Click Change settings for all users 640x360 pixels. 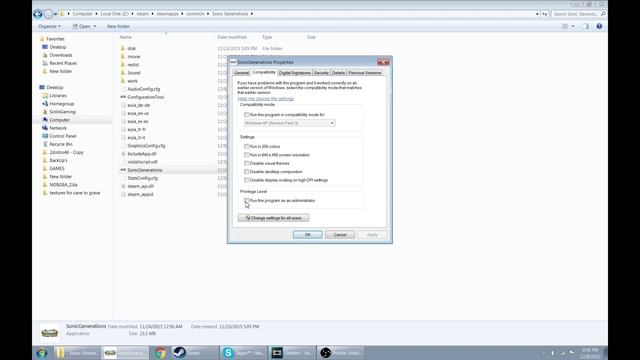(273, 218)
